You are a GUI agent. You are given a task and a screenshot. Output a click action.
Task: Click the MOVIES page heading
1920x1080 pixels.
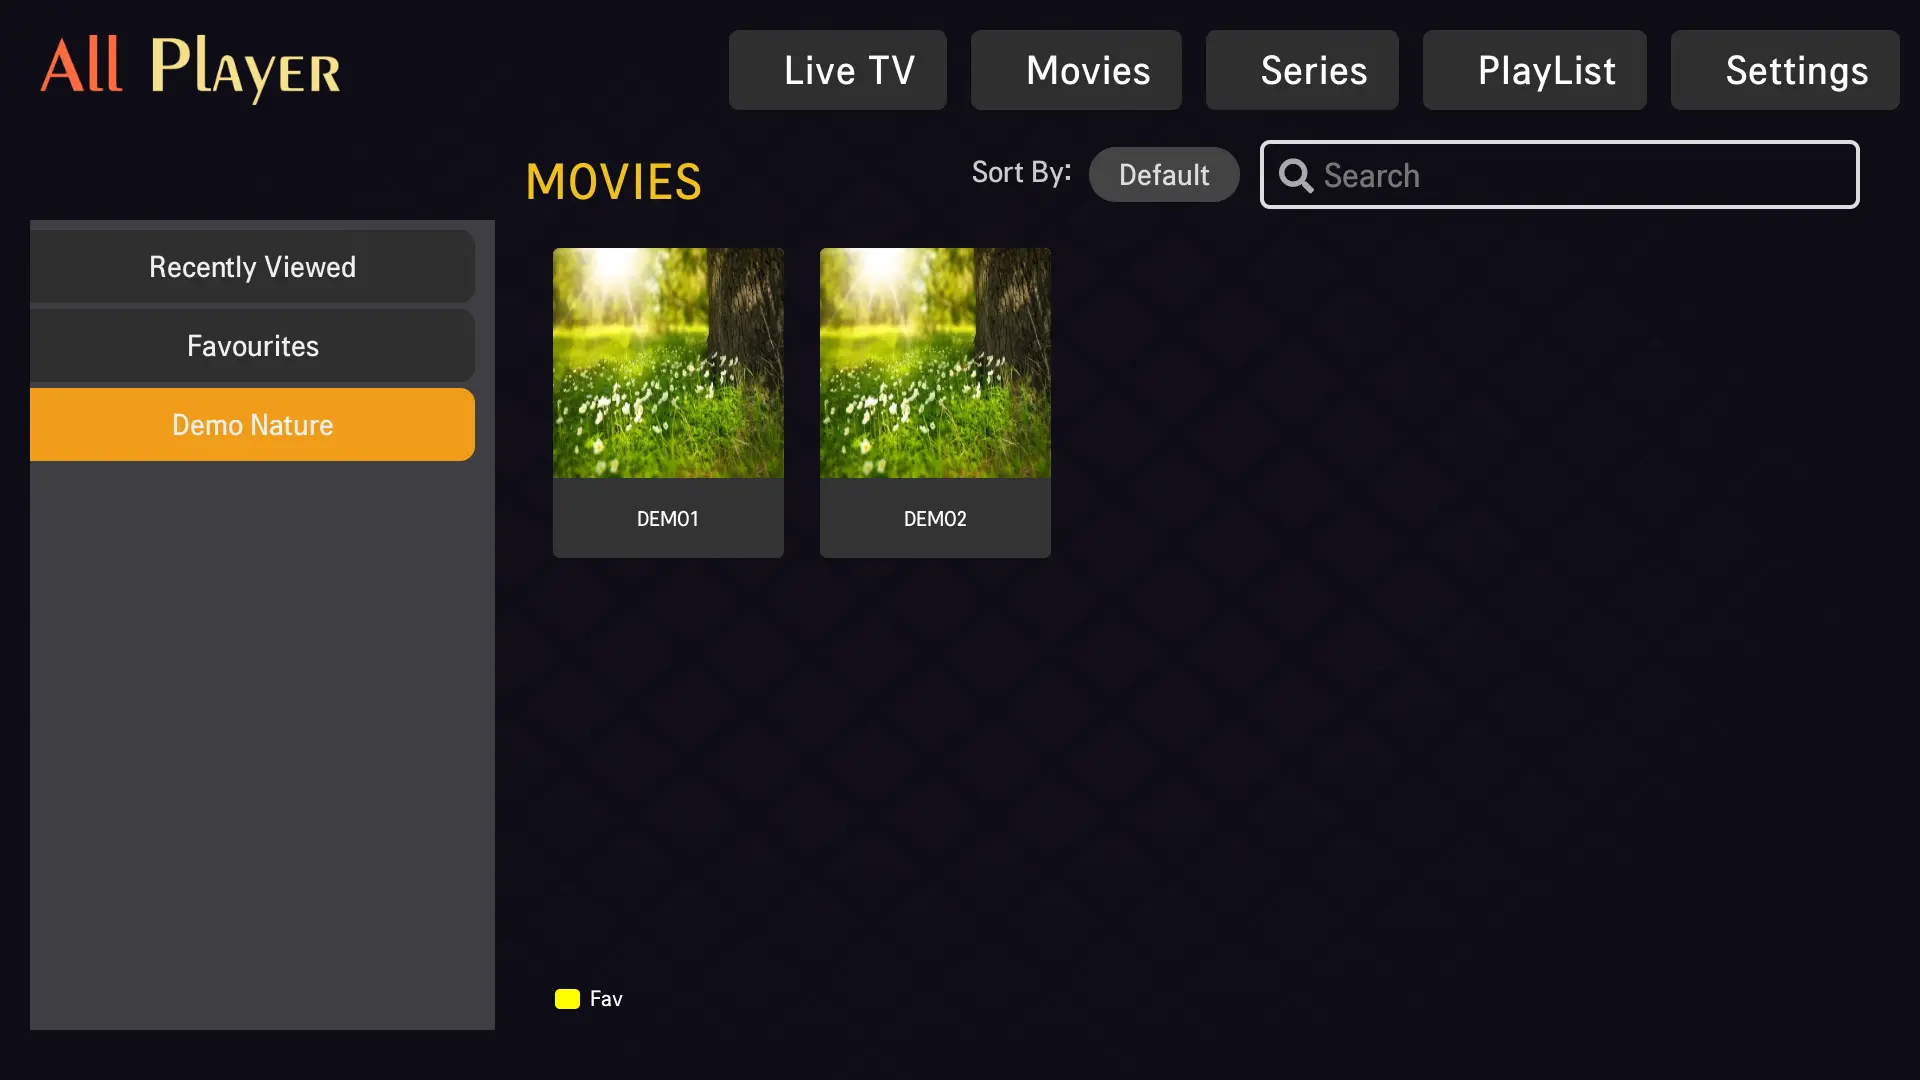coord(614,182)
